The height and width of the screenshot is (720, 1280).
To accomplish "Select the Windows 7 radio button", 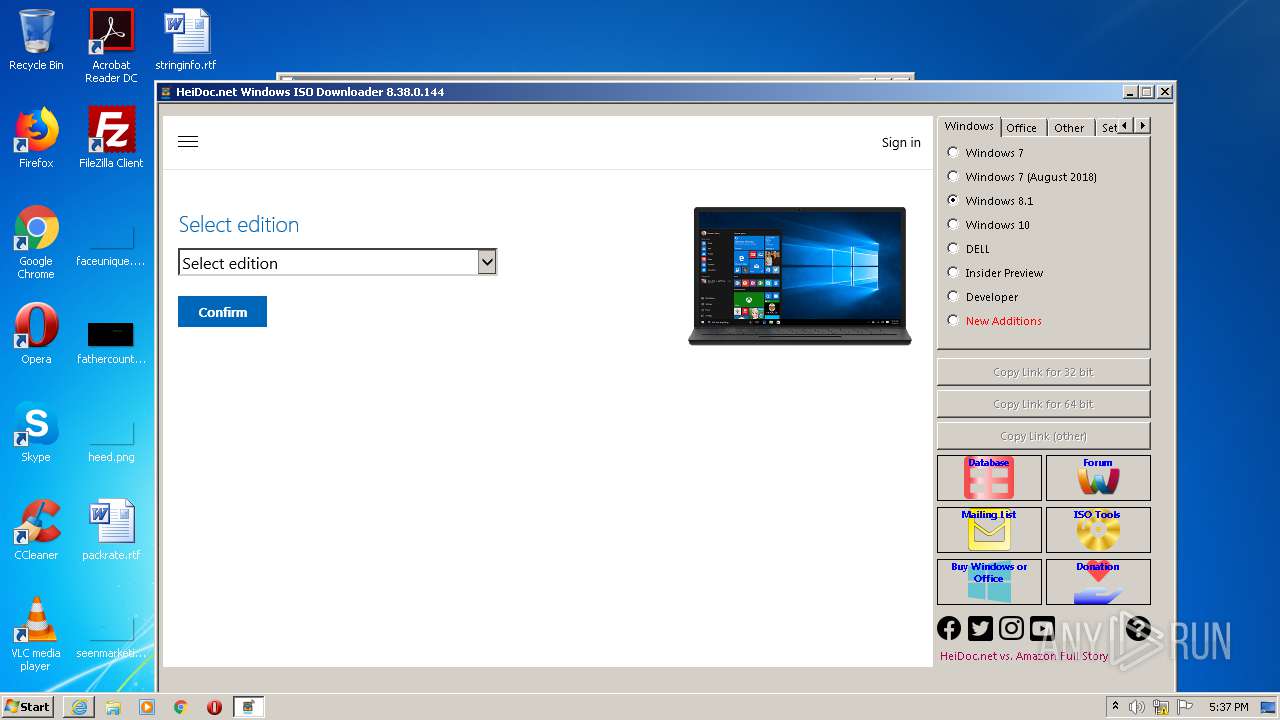I will point(953,152).
